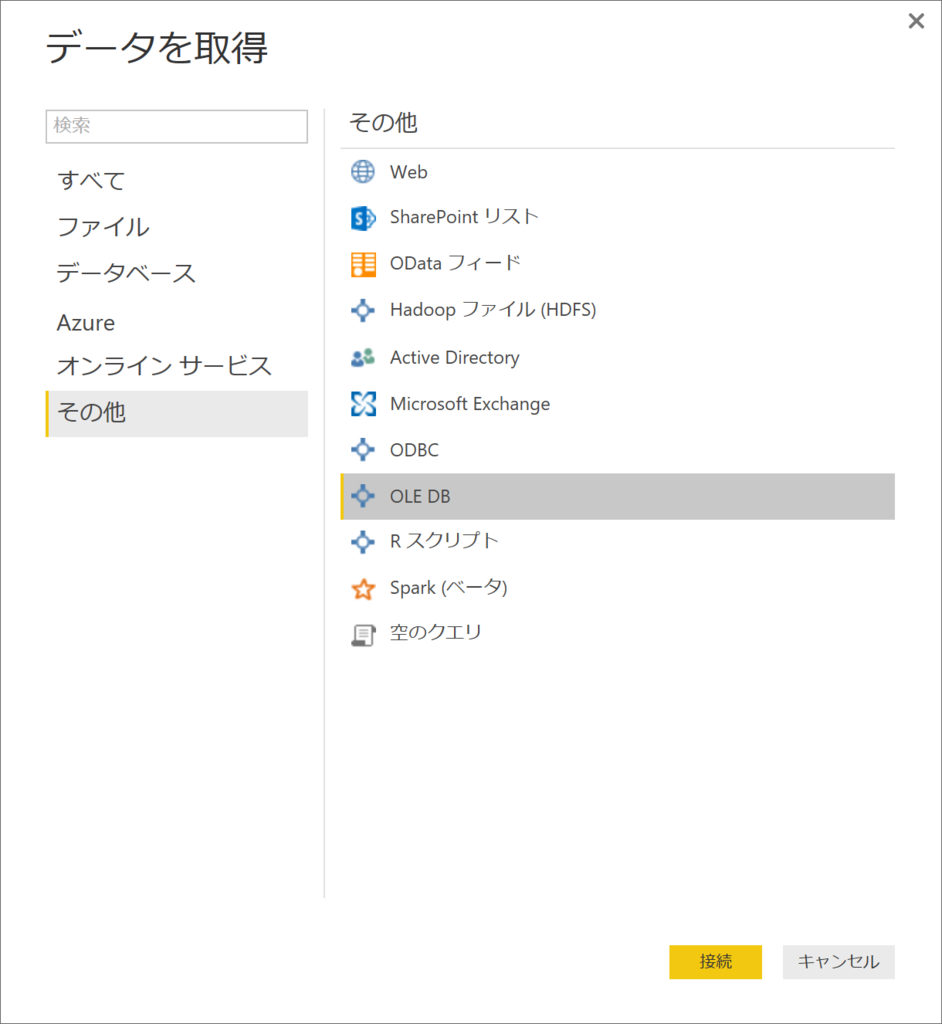Click the 接続 button
Image resolution: width=942 pixels, height=1024 pixels.
point(715,961)
